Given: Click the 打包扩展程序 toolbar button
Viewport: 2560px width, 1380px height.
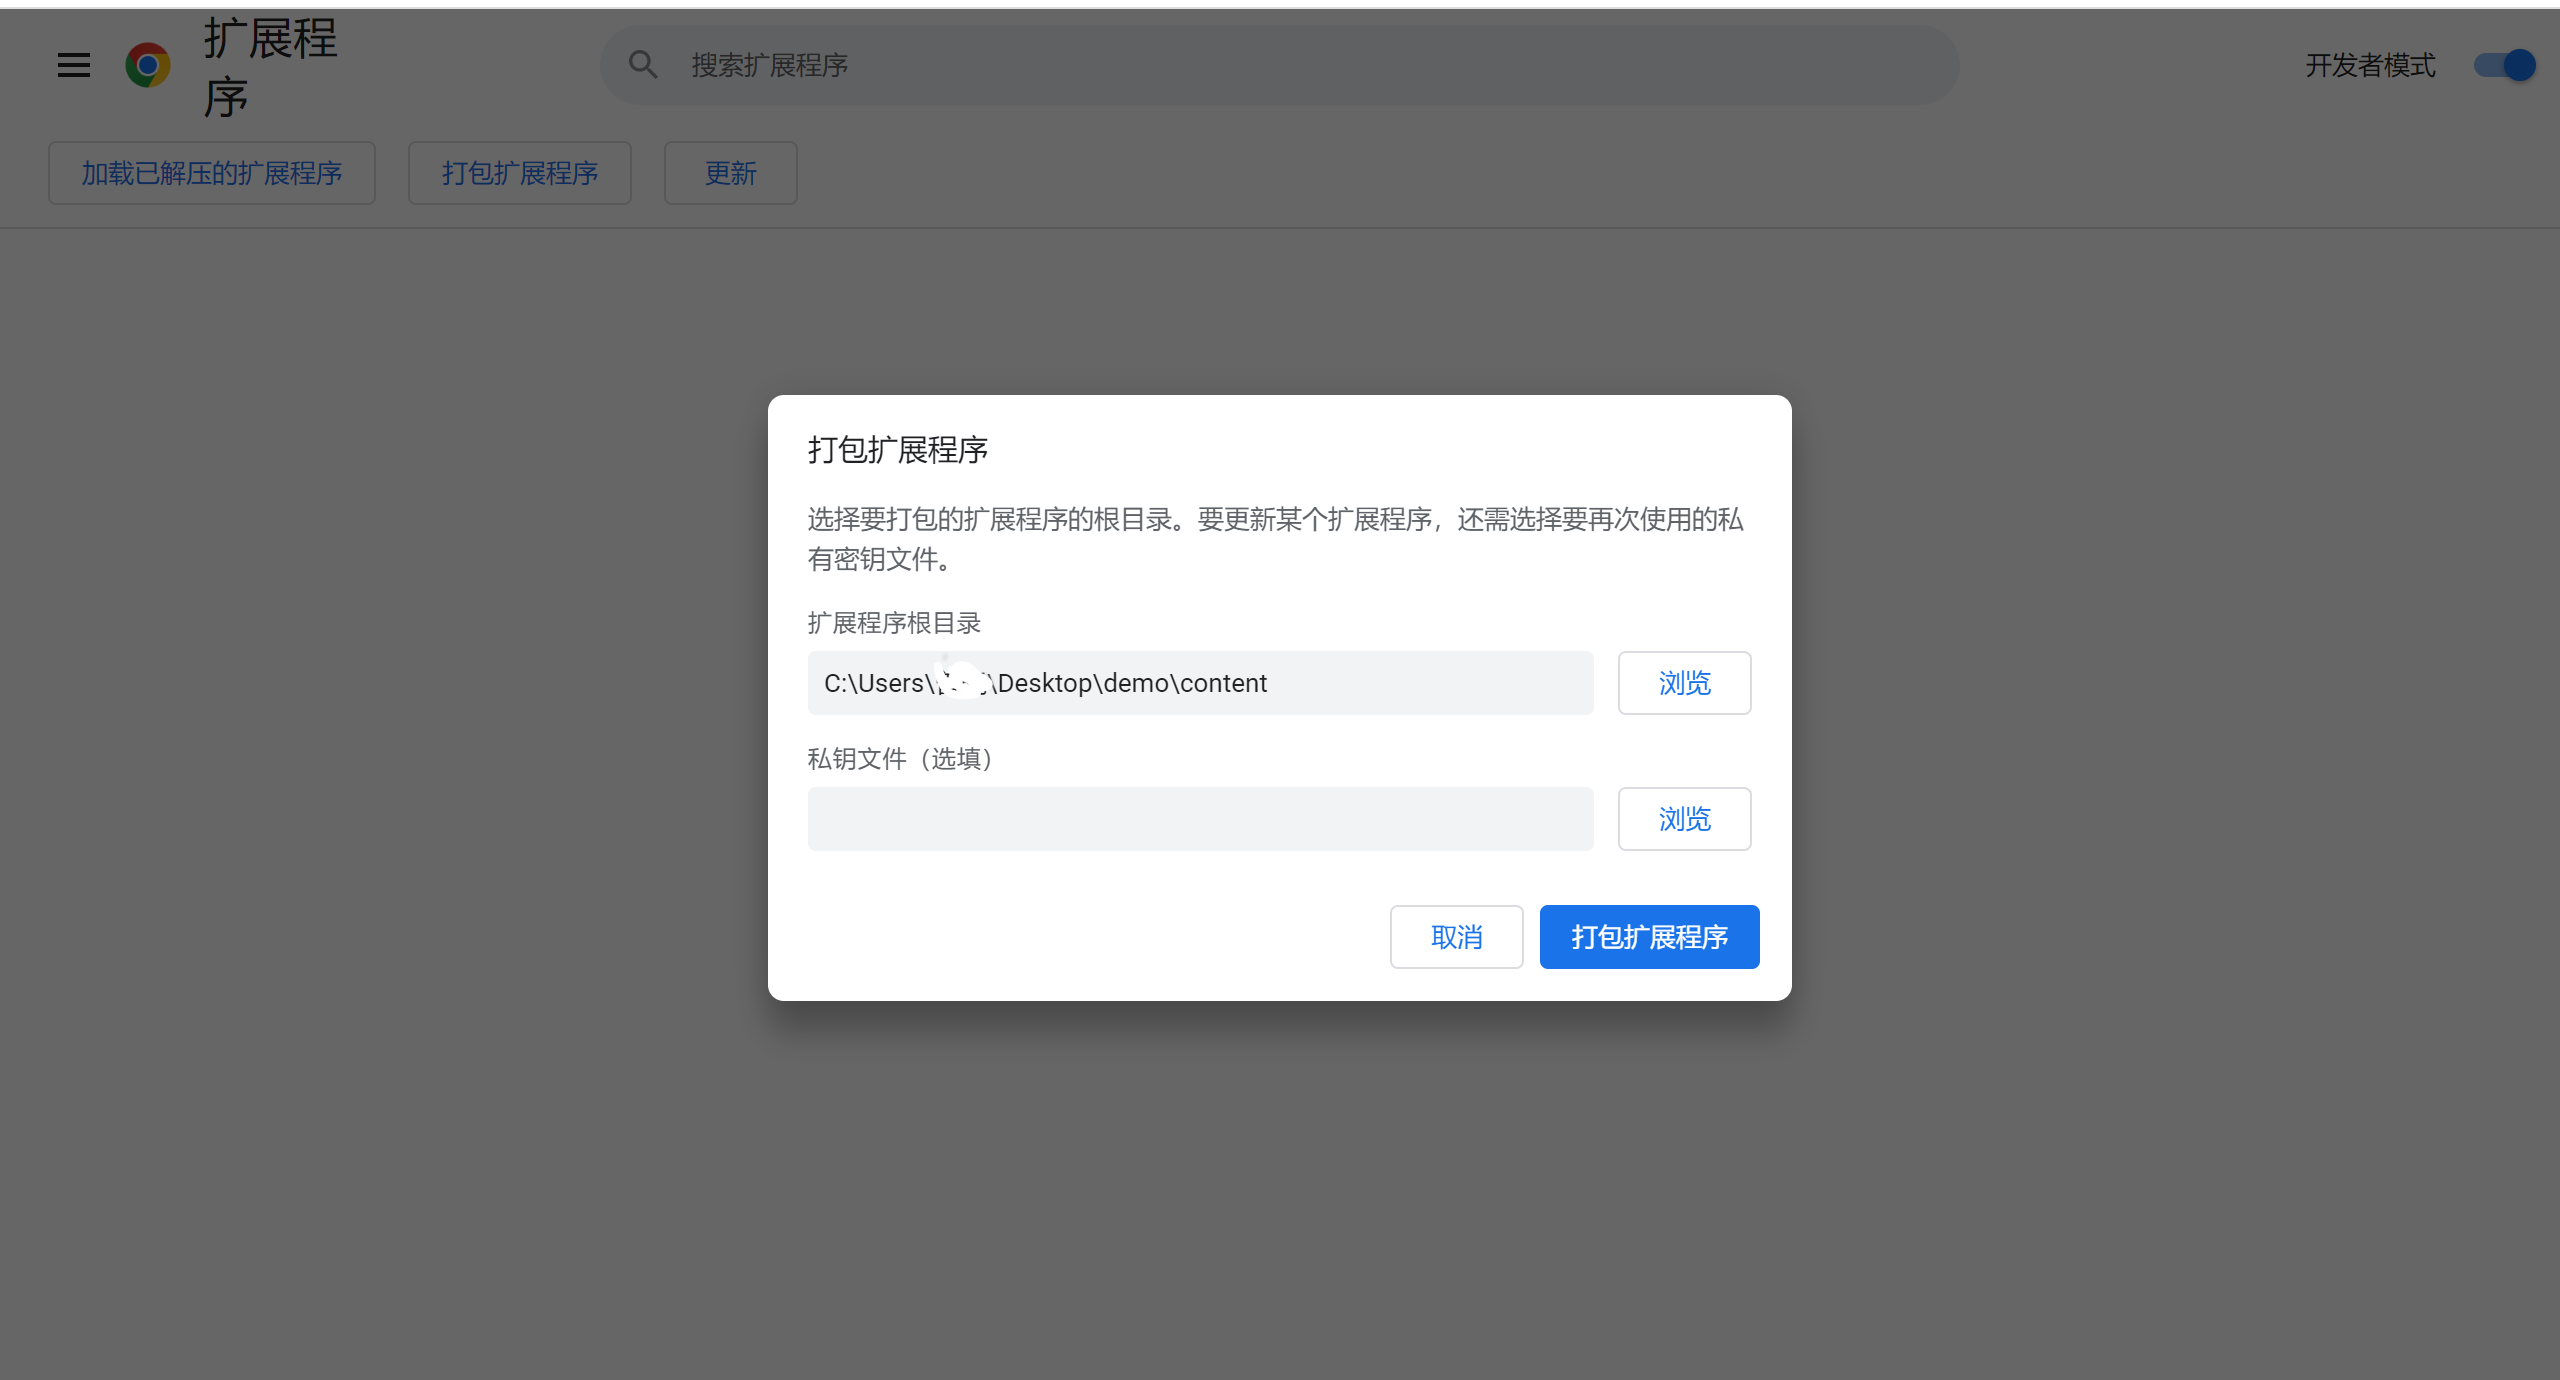Looking at the screenshot, I should pyautogui.click(x=519, y=172).
